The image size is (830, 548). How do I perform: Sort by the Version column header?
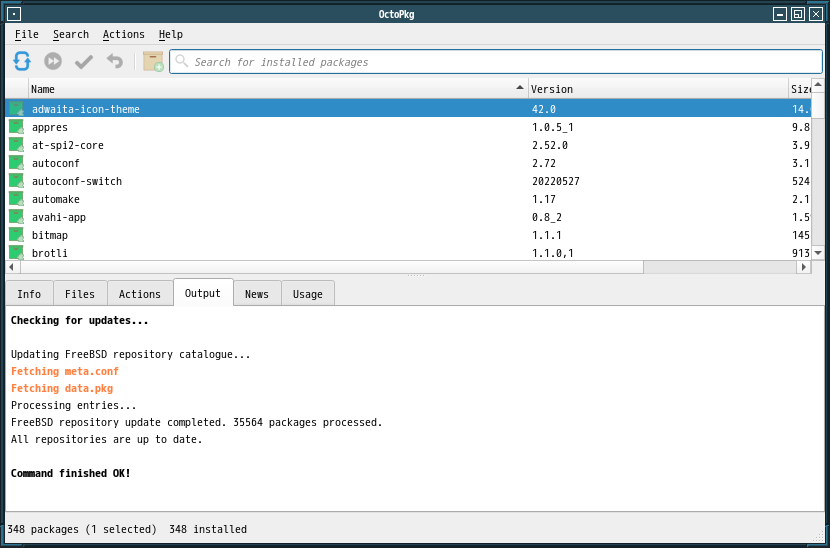coord(657,89)
